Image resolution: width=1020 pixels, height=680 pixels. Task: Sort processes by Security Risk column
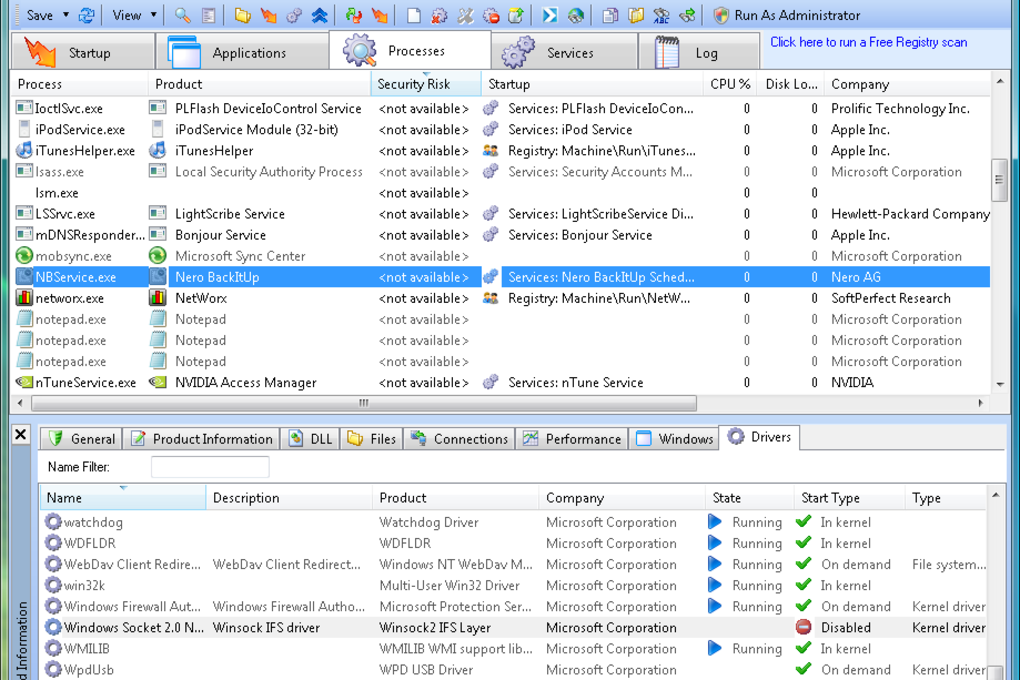[425, 84]
